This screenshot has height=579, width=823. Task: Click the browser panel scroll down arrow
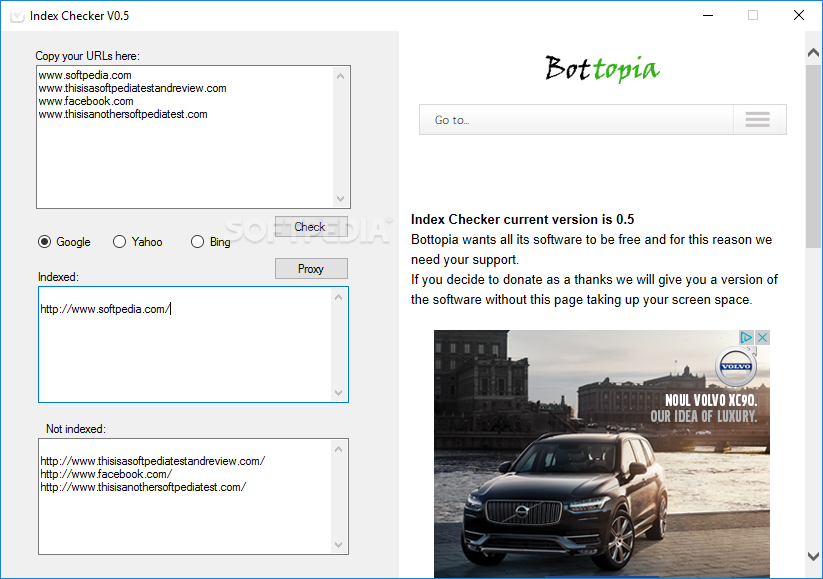[x=814, y=556]
